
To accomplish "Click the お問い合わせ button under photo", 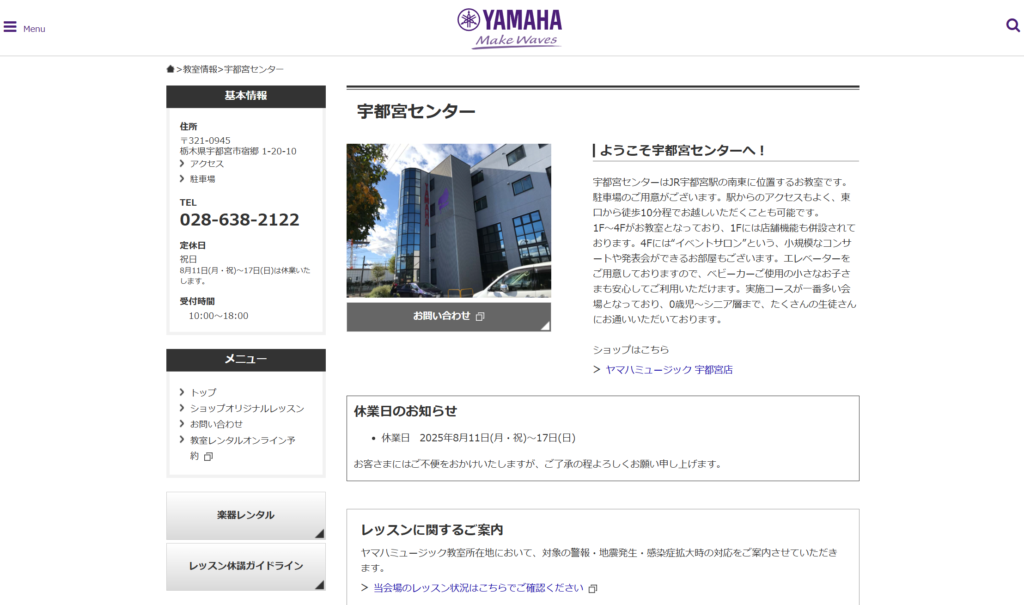I will click(x=449, y=316).
